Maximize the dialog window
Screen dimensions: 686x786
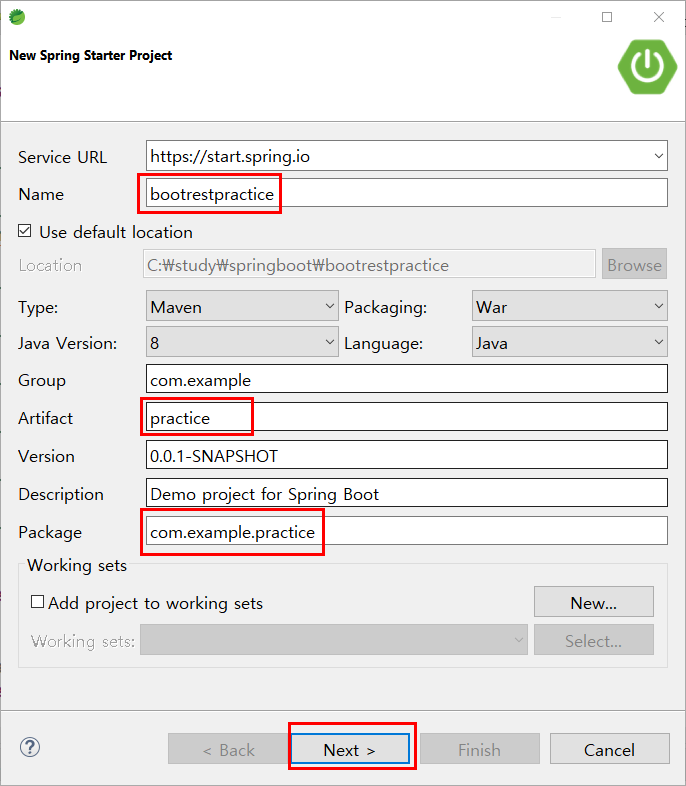tap(607, 17)
